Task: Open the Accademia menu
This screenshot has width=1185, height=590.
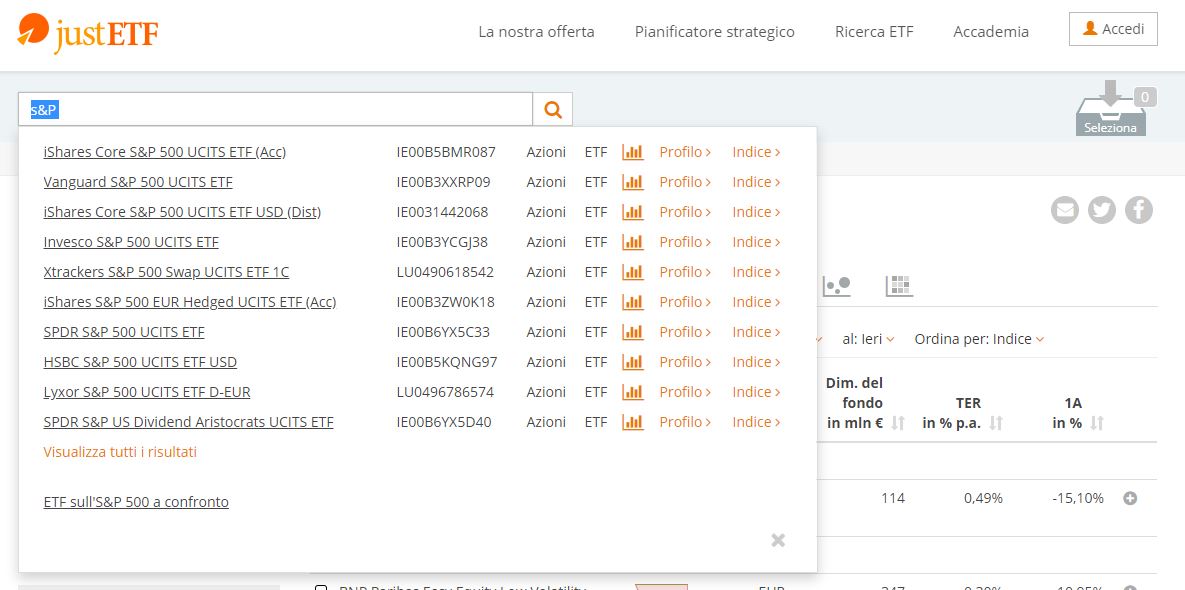Action: 991,32
